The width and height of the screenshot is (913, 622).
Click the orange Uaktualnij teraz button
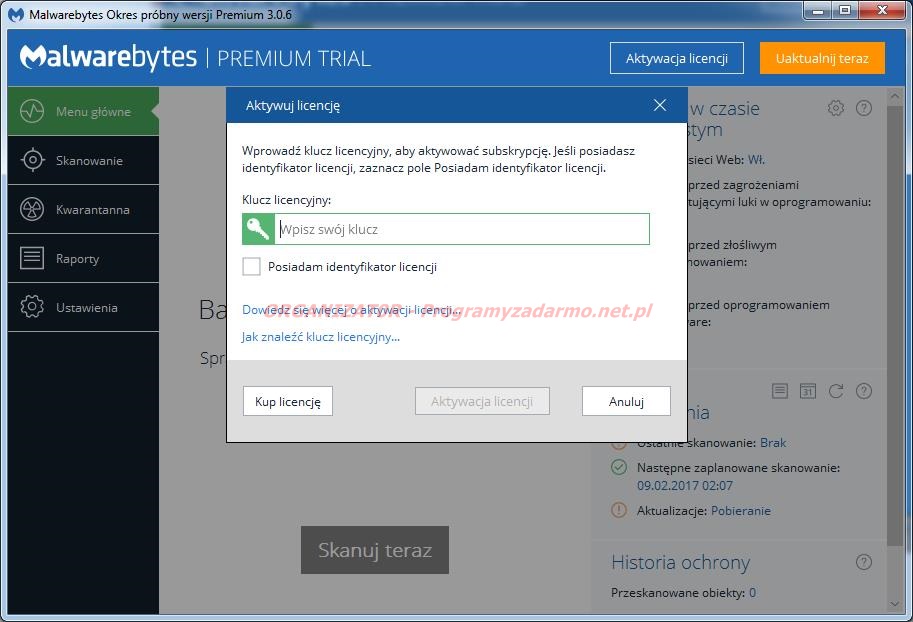pyautogui.click(x=822, y=58)
